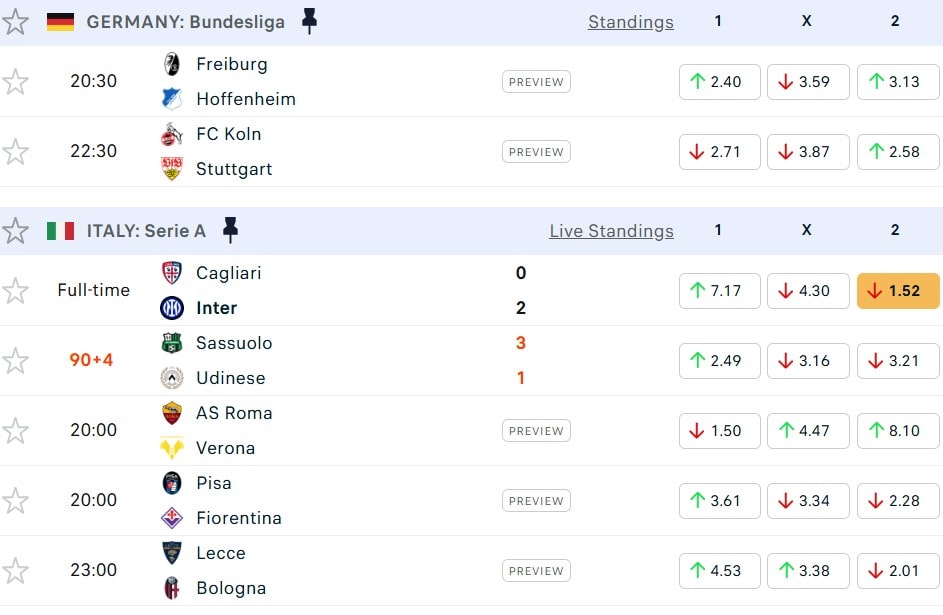Open preview for Freiburg vs Hoffenheim

[536, 82]
